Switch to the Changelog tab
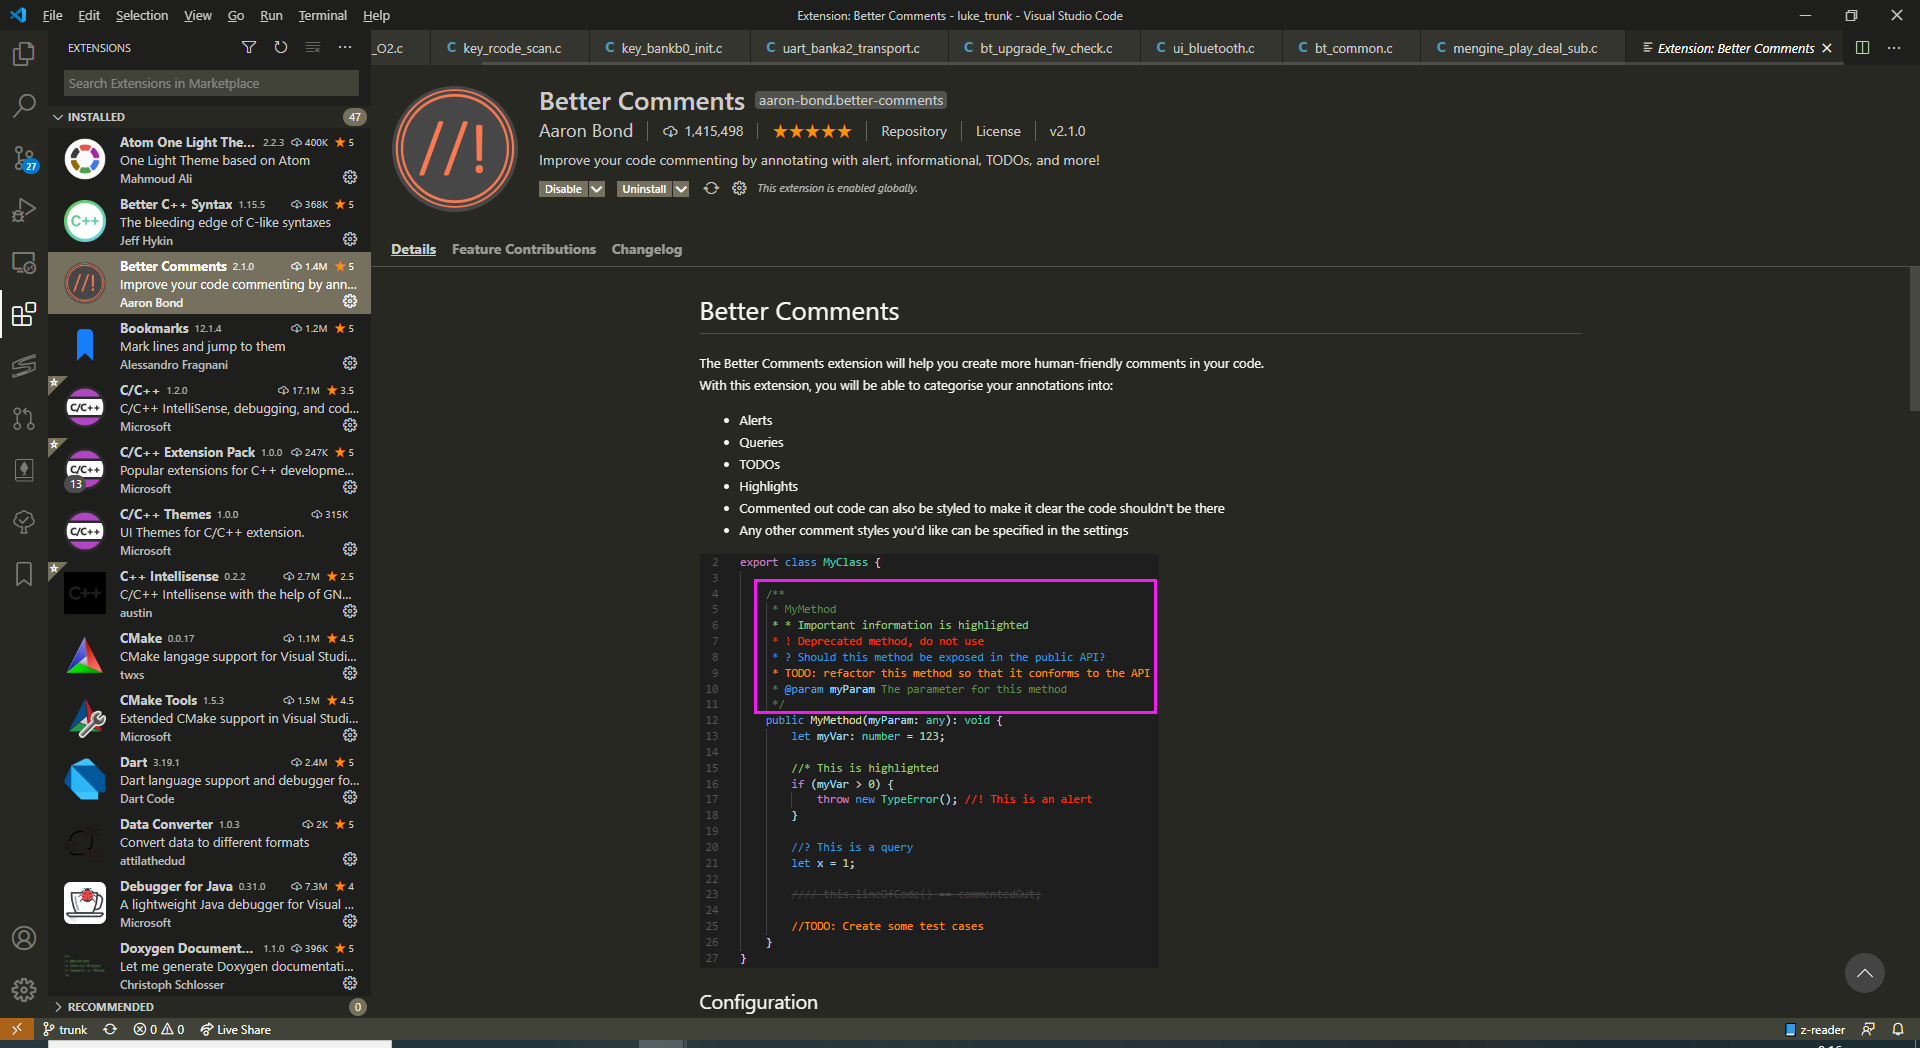 click(x=647, y=249)
